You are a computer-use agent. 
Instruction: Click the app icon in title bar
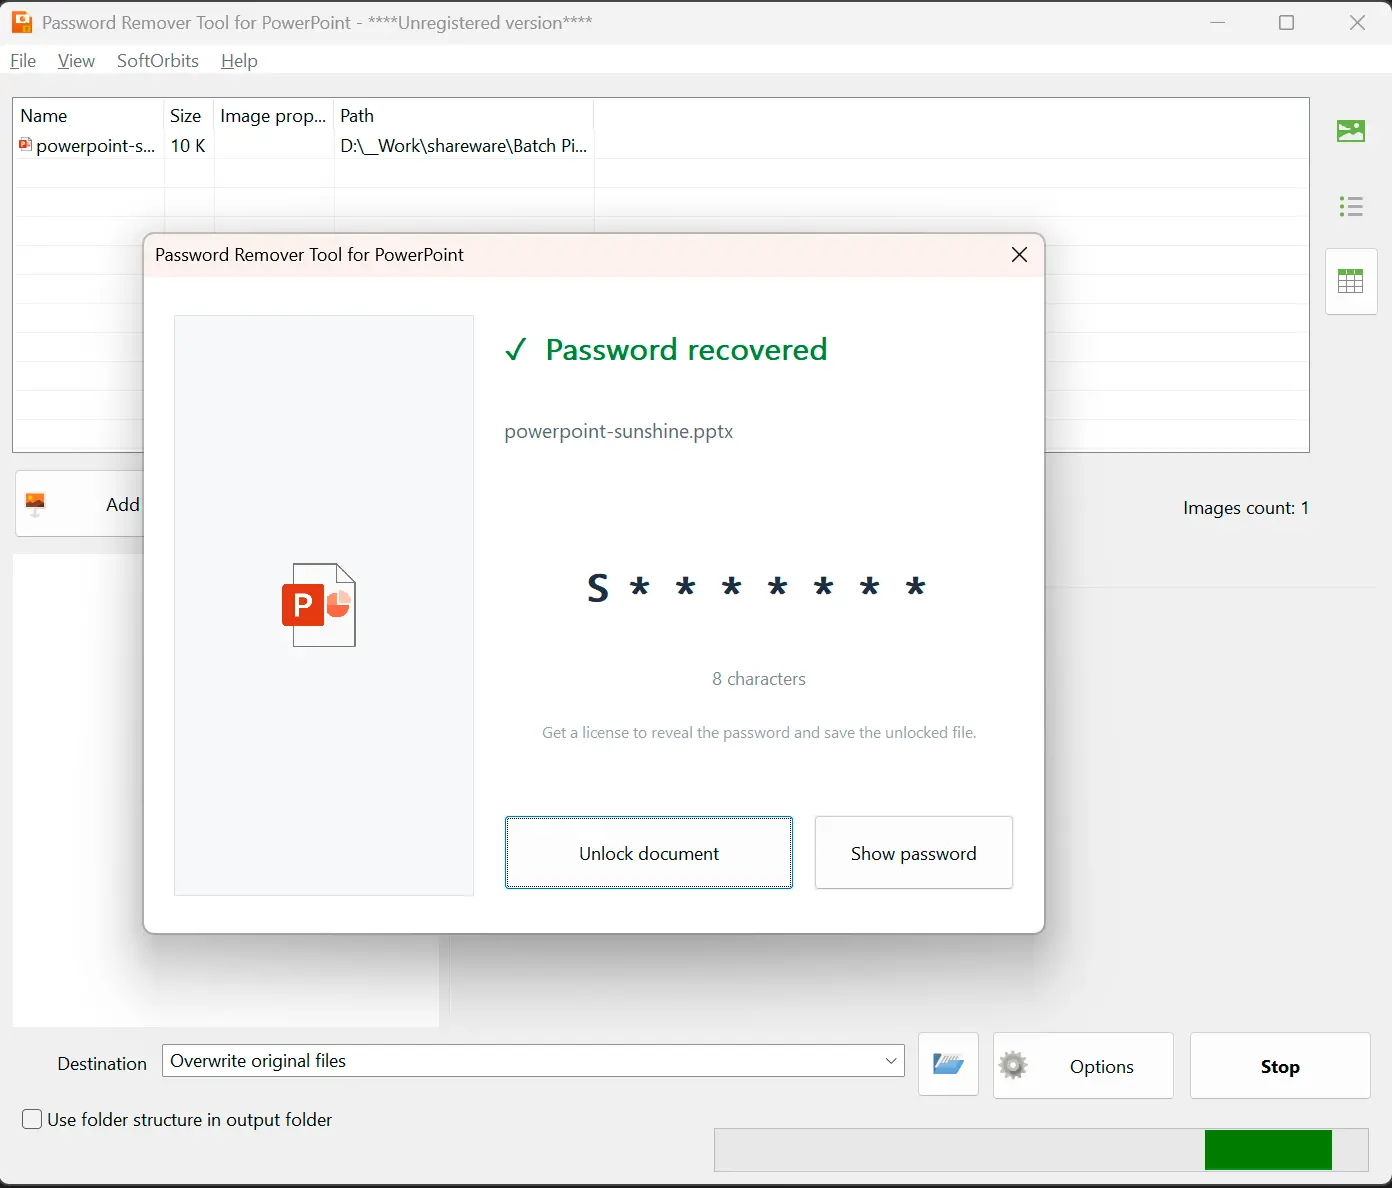click(x=22, y=22)
